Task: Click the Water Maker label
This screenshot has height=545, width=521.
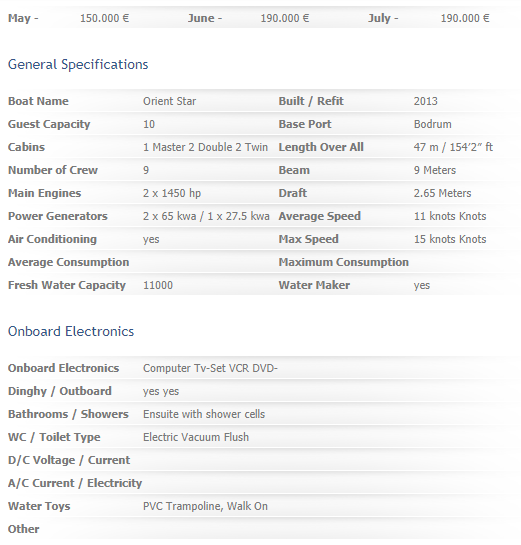Action: coord(314,285)
